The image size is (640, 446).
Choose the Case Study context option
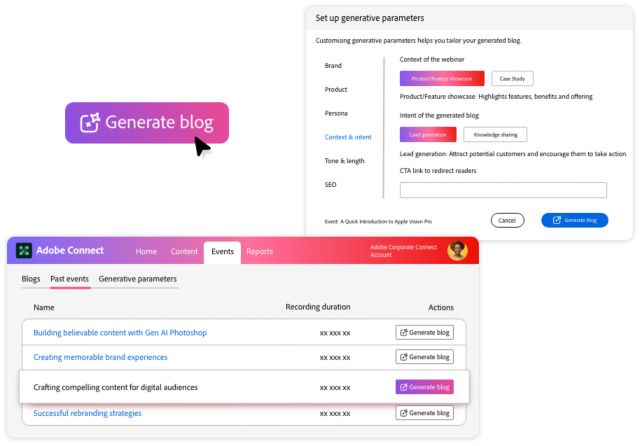(513, 78)
